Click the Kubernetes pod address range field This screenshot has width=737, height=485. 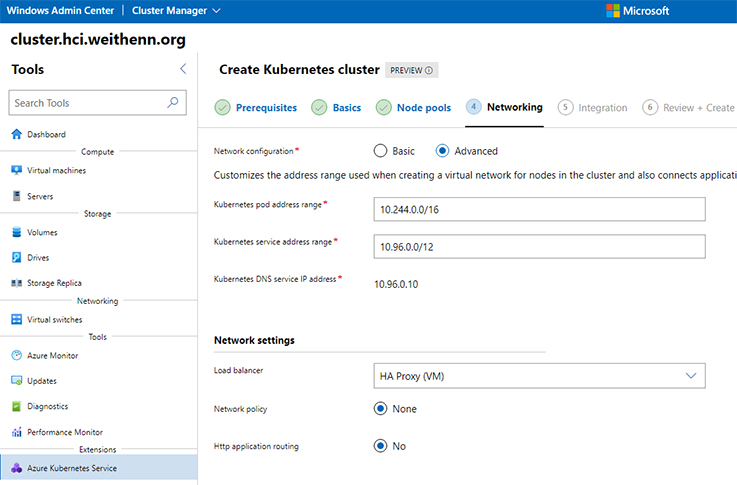540,209
